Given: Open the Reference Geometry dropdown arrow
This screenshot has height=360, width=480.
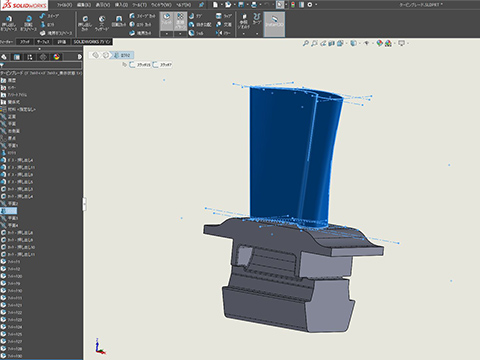Looking at the screenshot, I should [x=244, y=34].
